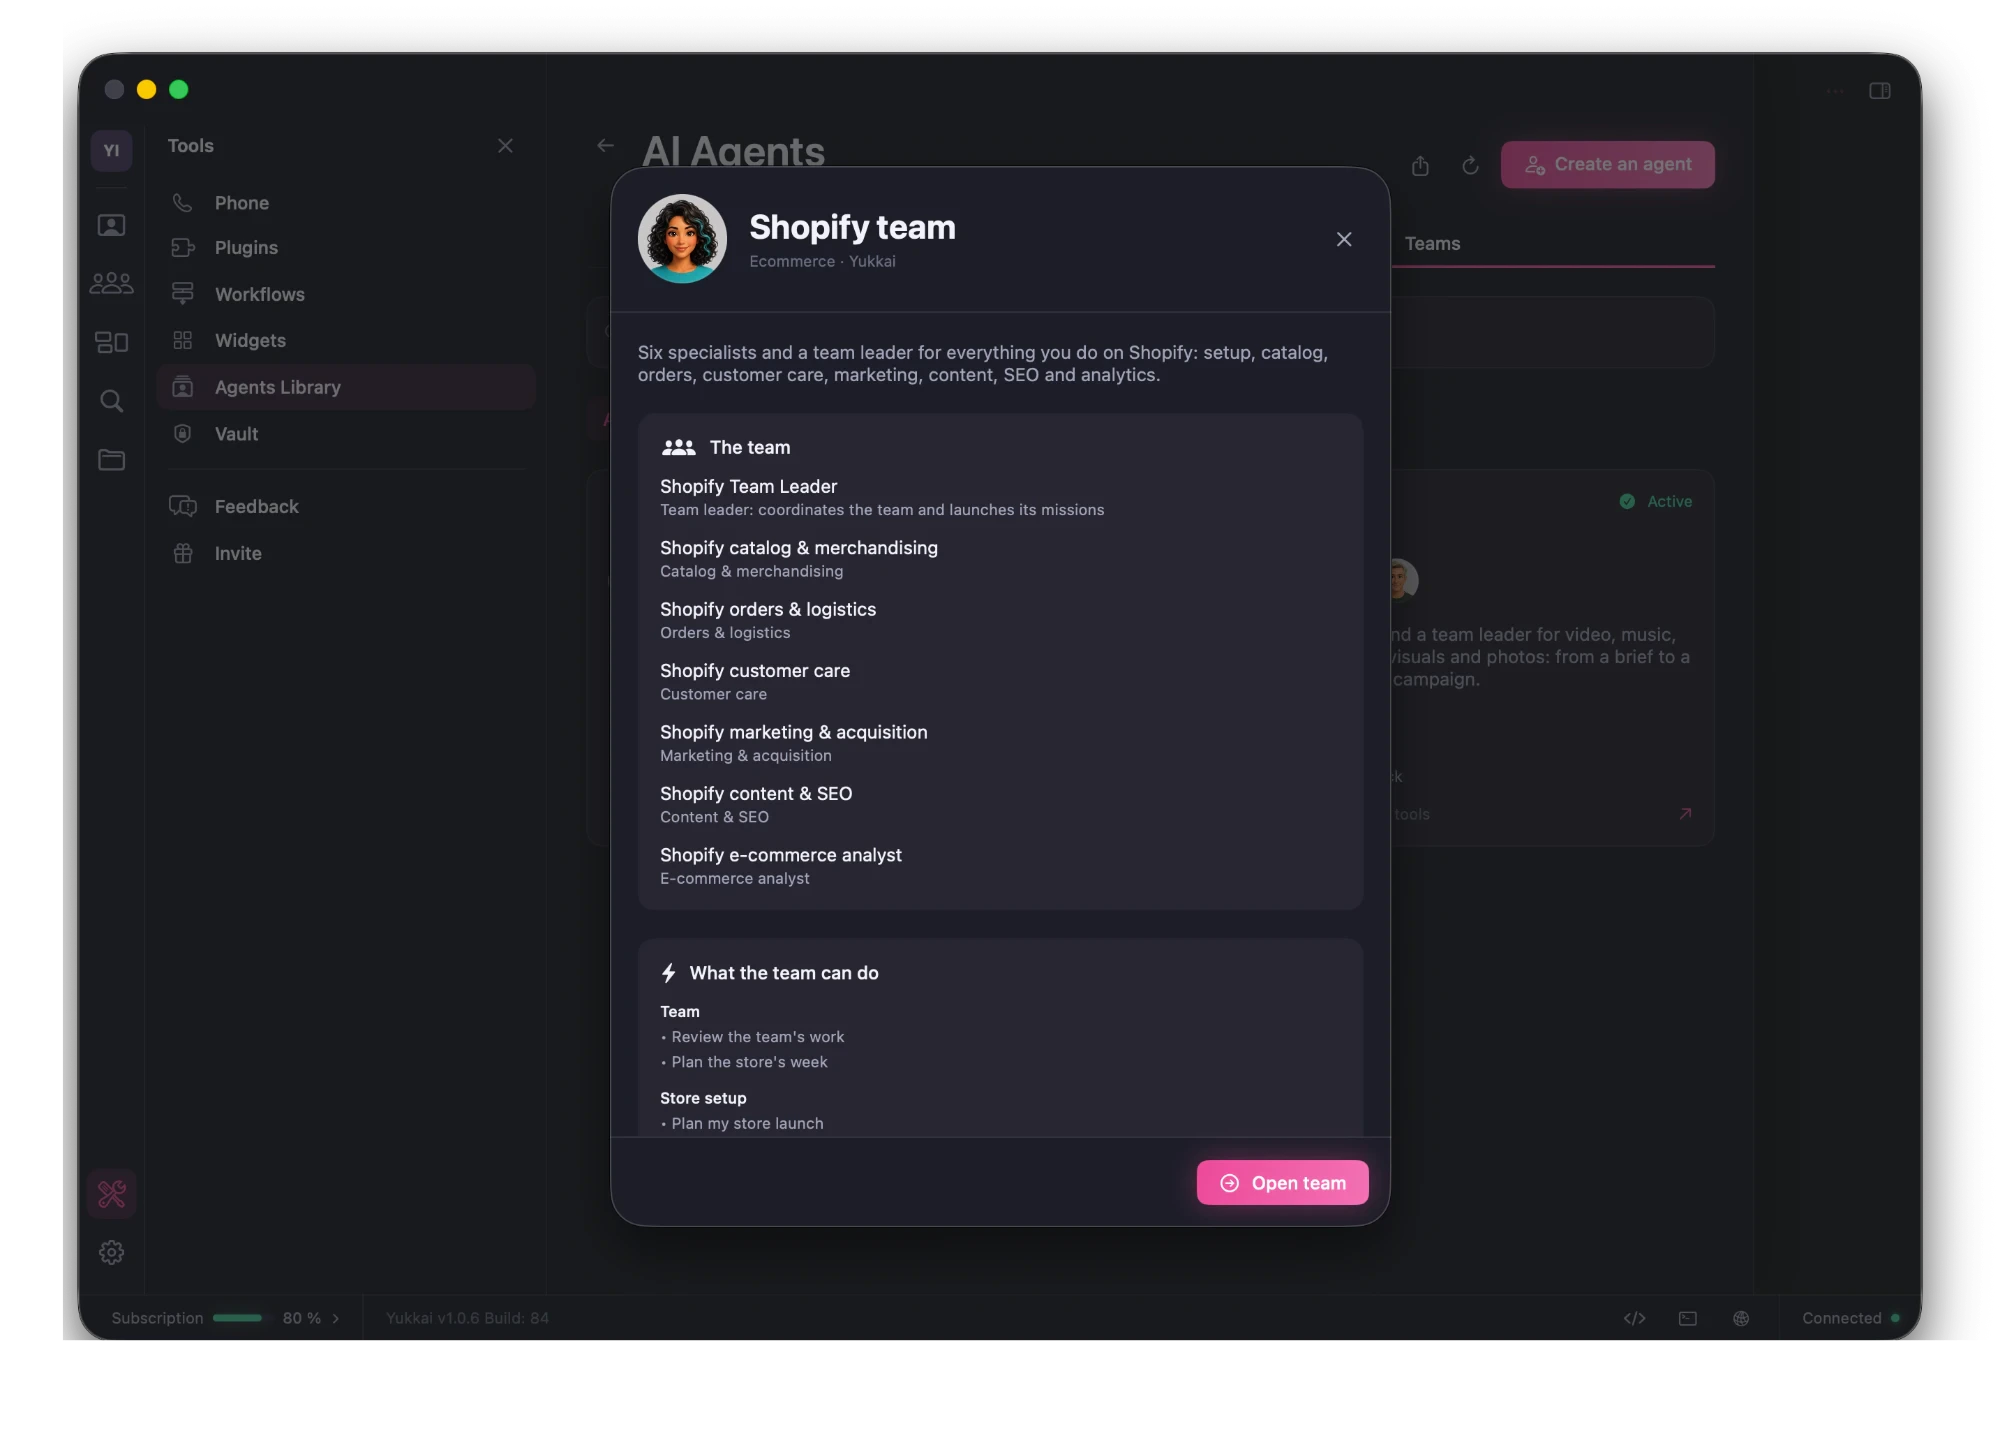Viewport: 2000px width, 1445px height.
Task: Open Feedback in Tools list
Action: click(345, 507)
